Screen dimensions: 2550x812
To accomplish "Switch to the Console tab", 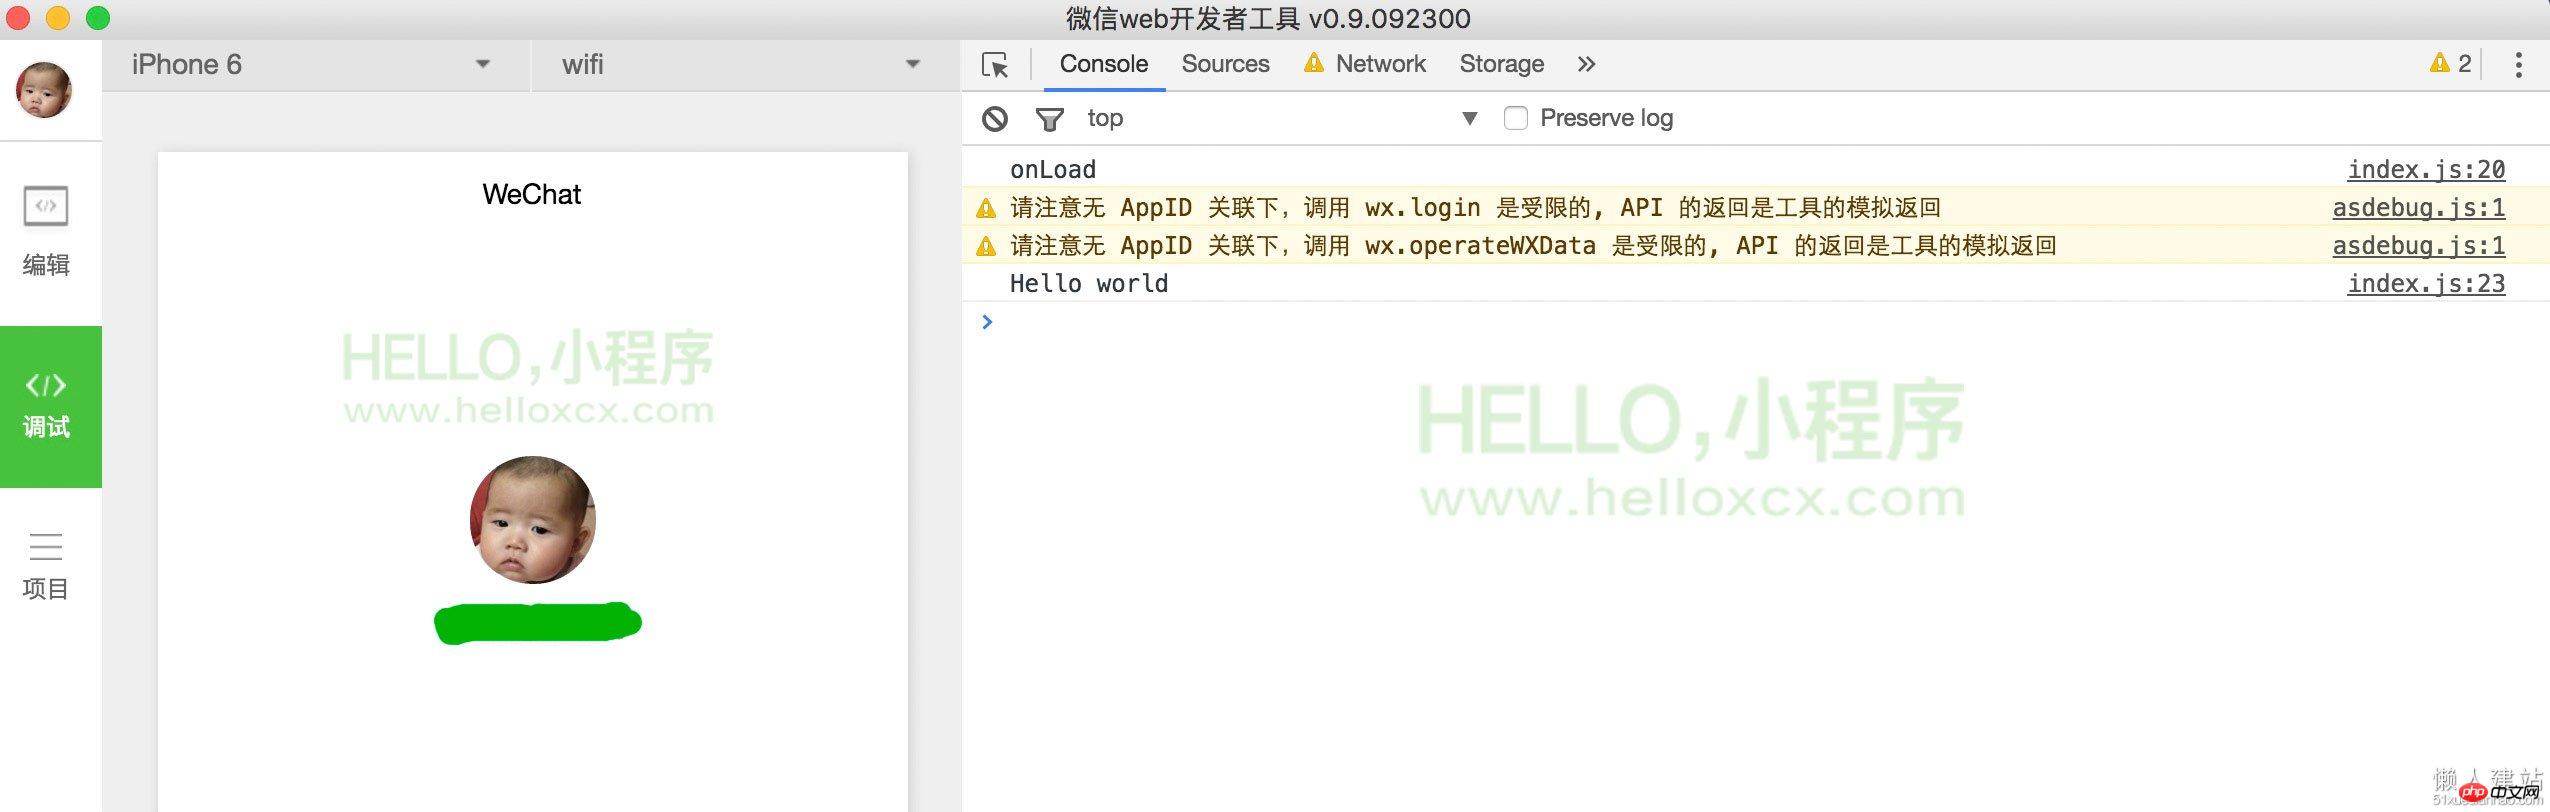I will coord(1104,64).
